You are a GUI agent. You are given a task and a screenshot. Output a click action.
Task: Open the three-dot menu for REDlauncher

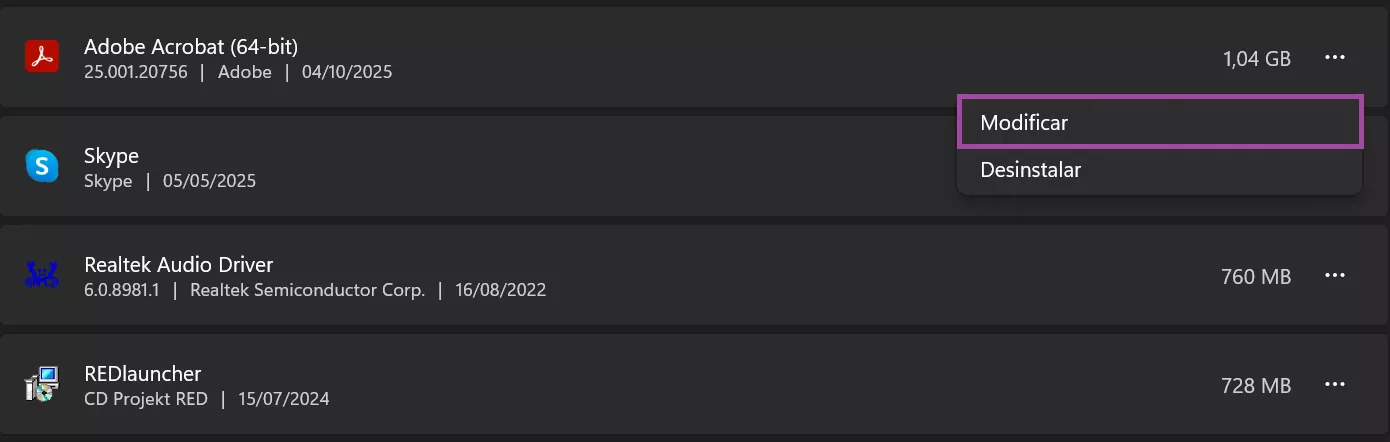click(1335, 385)
